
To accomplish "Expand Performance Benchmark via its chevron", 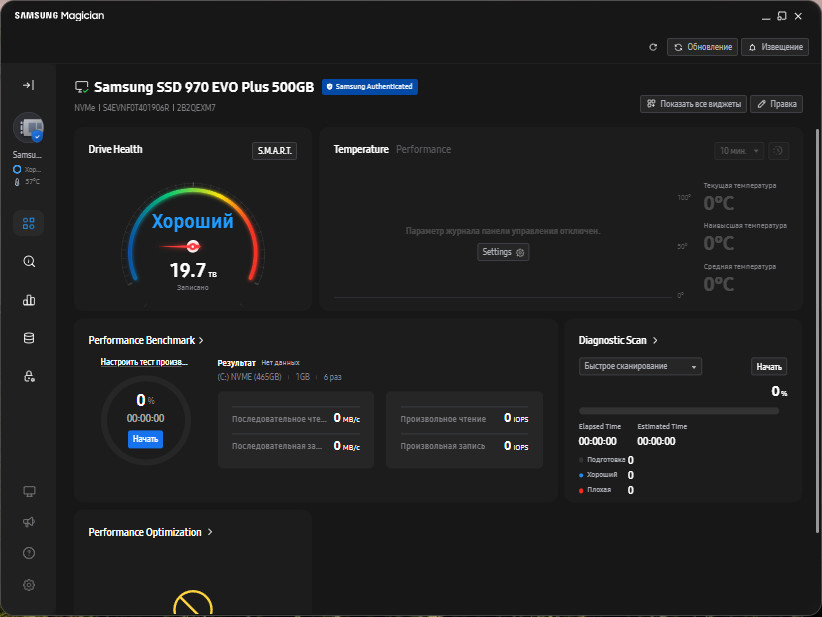I will click(200, 340).
